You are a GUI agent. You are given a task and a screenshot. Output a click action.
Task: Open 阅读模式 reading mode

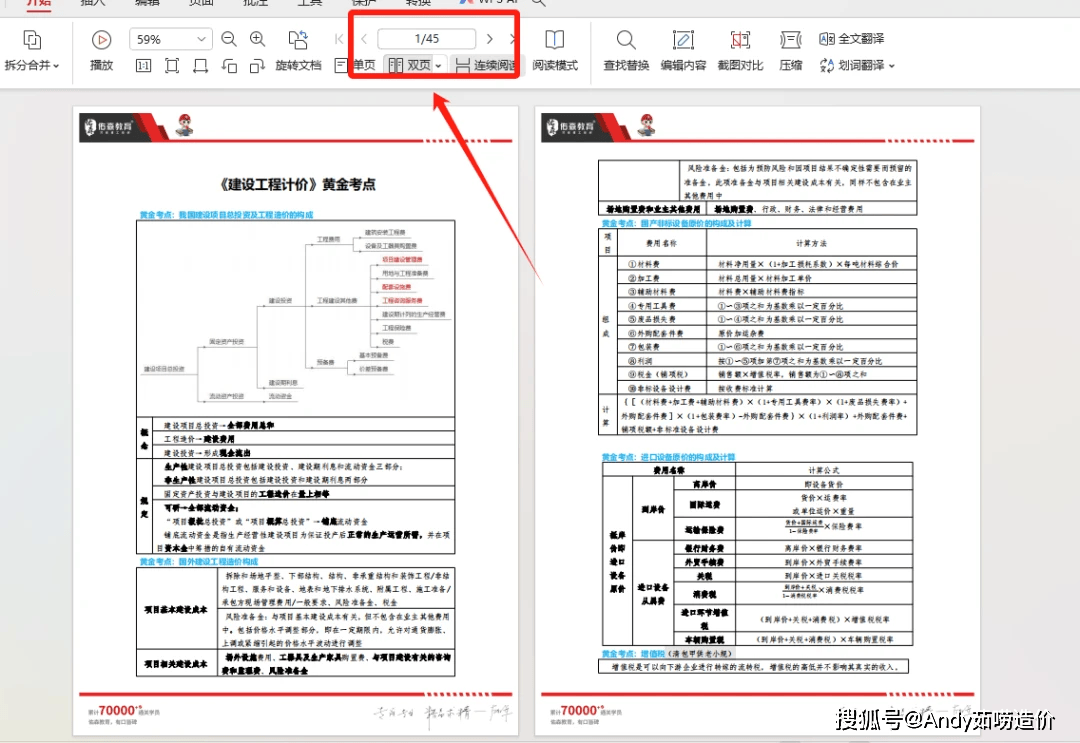[554, 50]
